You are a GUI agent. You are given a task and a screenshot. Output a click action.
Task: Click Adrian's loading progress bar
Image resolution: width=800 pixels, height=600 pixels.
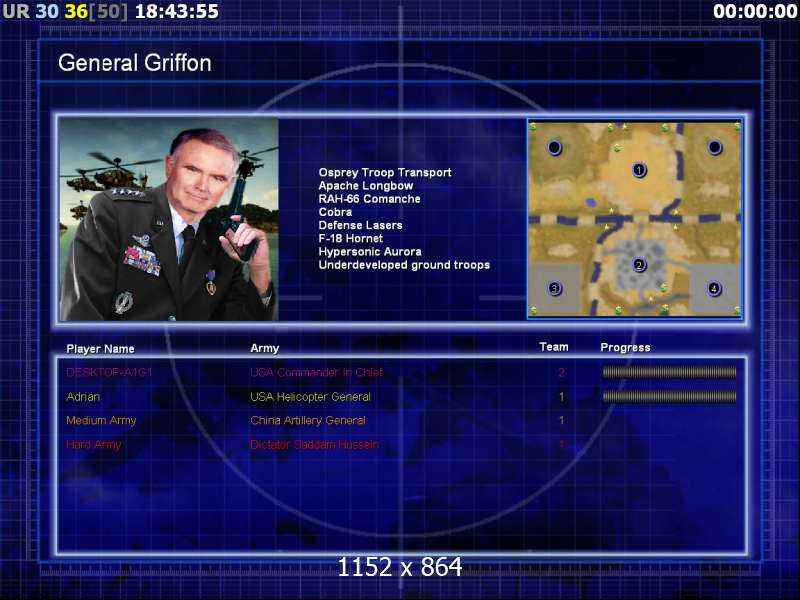coord(669,396)
